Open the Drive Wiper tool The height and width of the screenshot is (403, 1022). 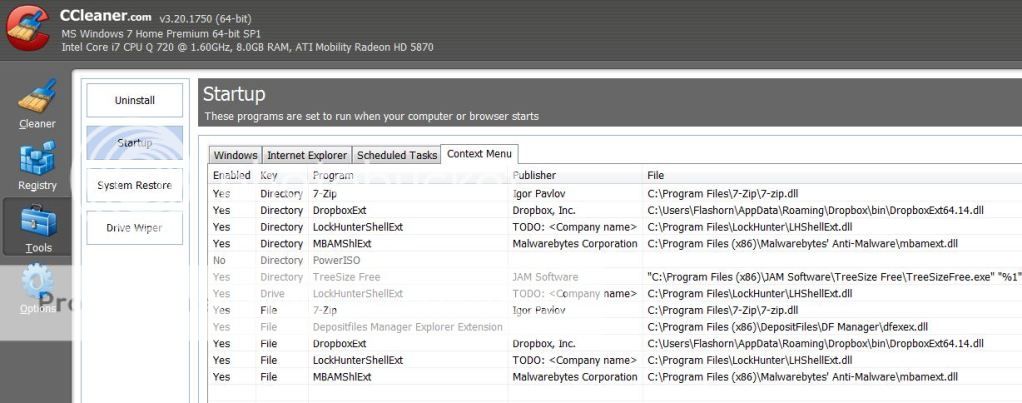click(x=135, y=228)
